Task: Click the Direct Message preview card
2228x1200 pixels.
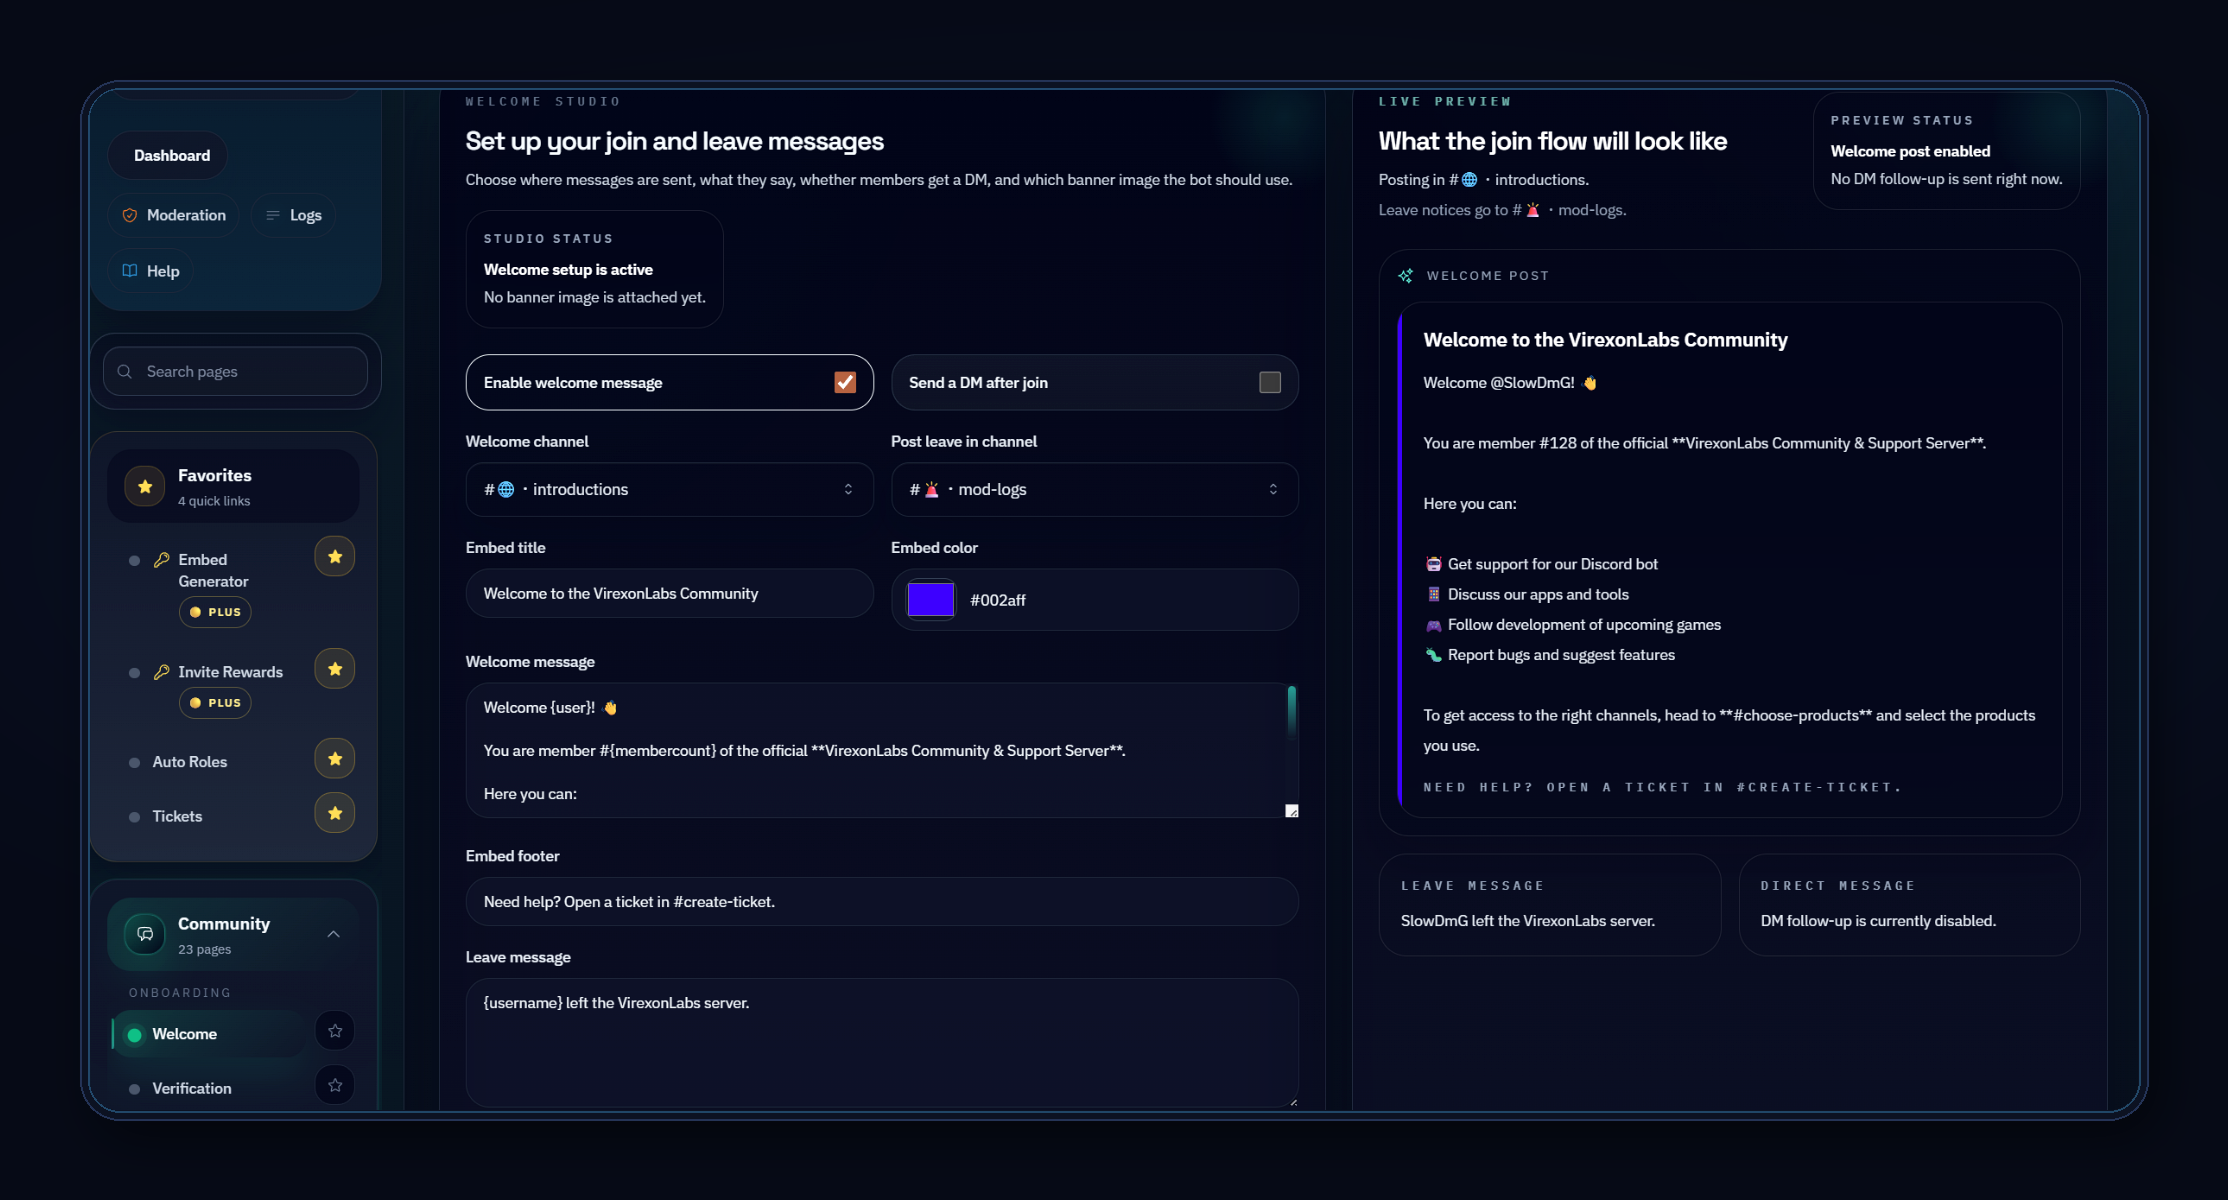Action: tap(1910, 905)
